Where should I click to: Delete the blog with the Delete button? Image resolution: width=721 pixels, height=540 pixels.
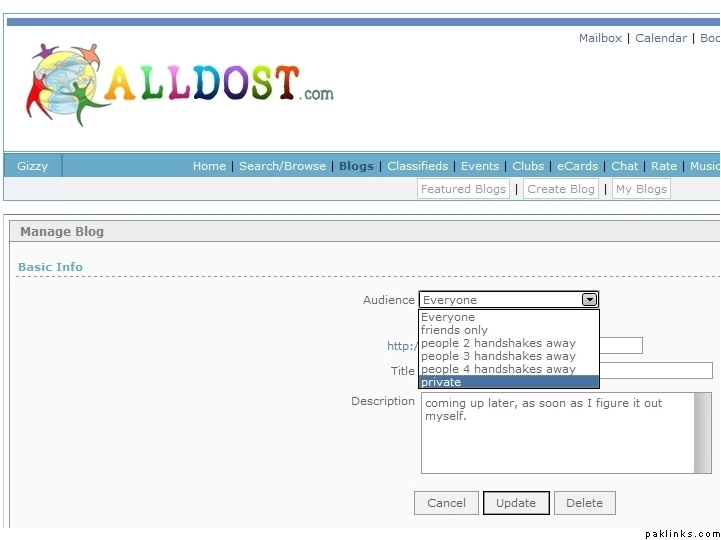[x=584, y=503]
